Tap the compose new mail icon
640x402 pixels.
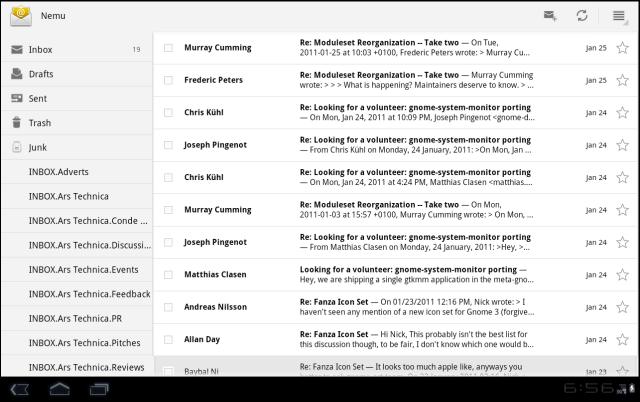pos(549,16)
